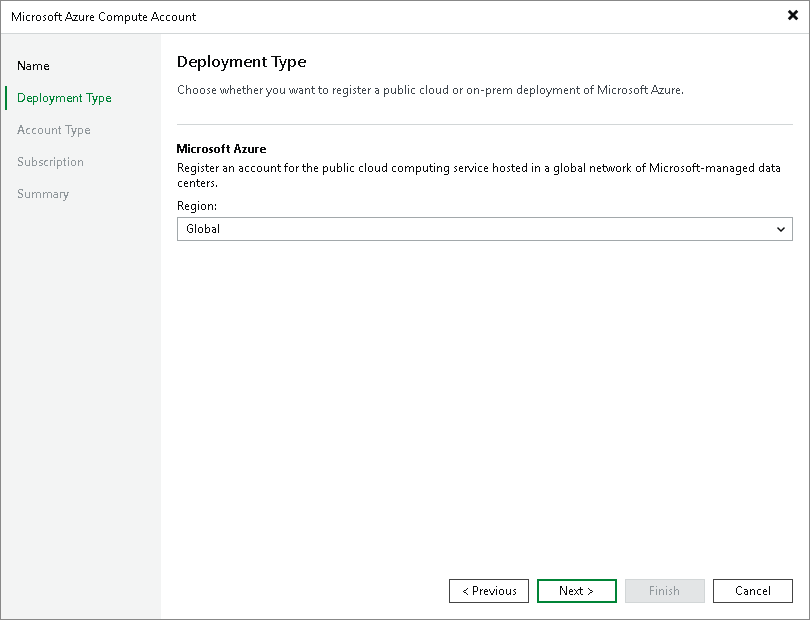Open the Summary step
Viewport: 810px width, 620px height.
click(43, 194)
